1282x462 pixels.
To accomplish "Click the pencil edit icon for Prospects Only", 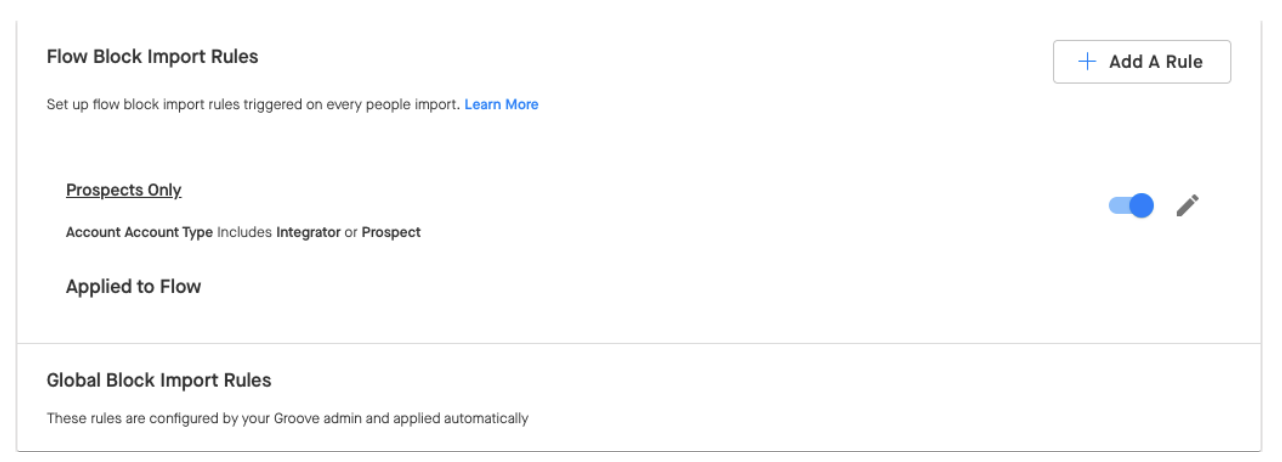I will (x=1187, y=205).
